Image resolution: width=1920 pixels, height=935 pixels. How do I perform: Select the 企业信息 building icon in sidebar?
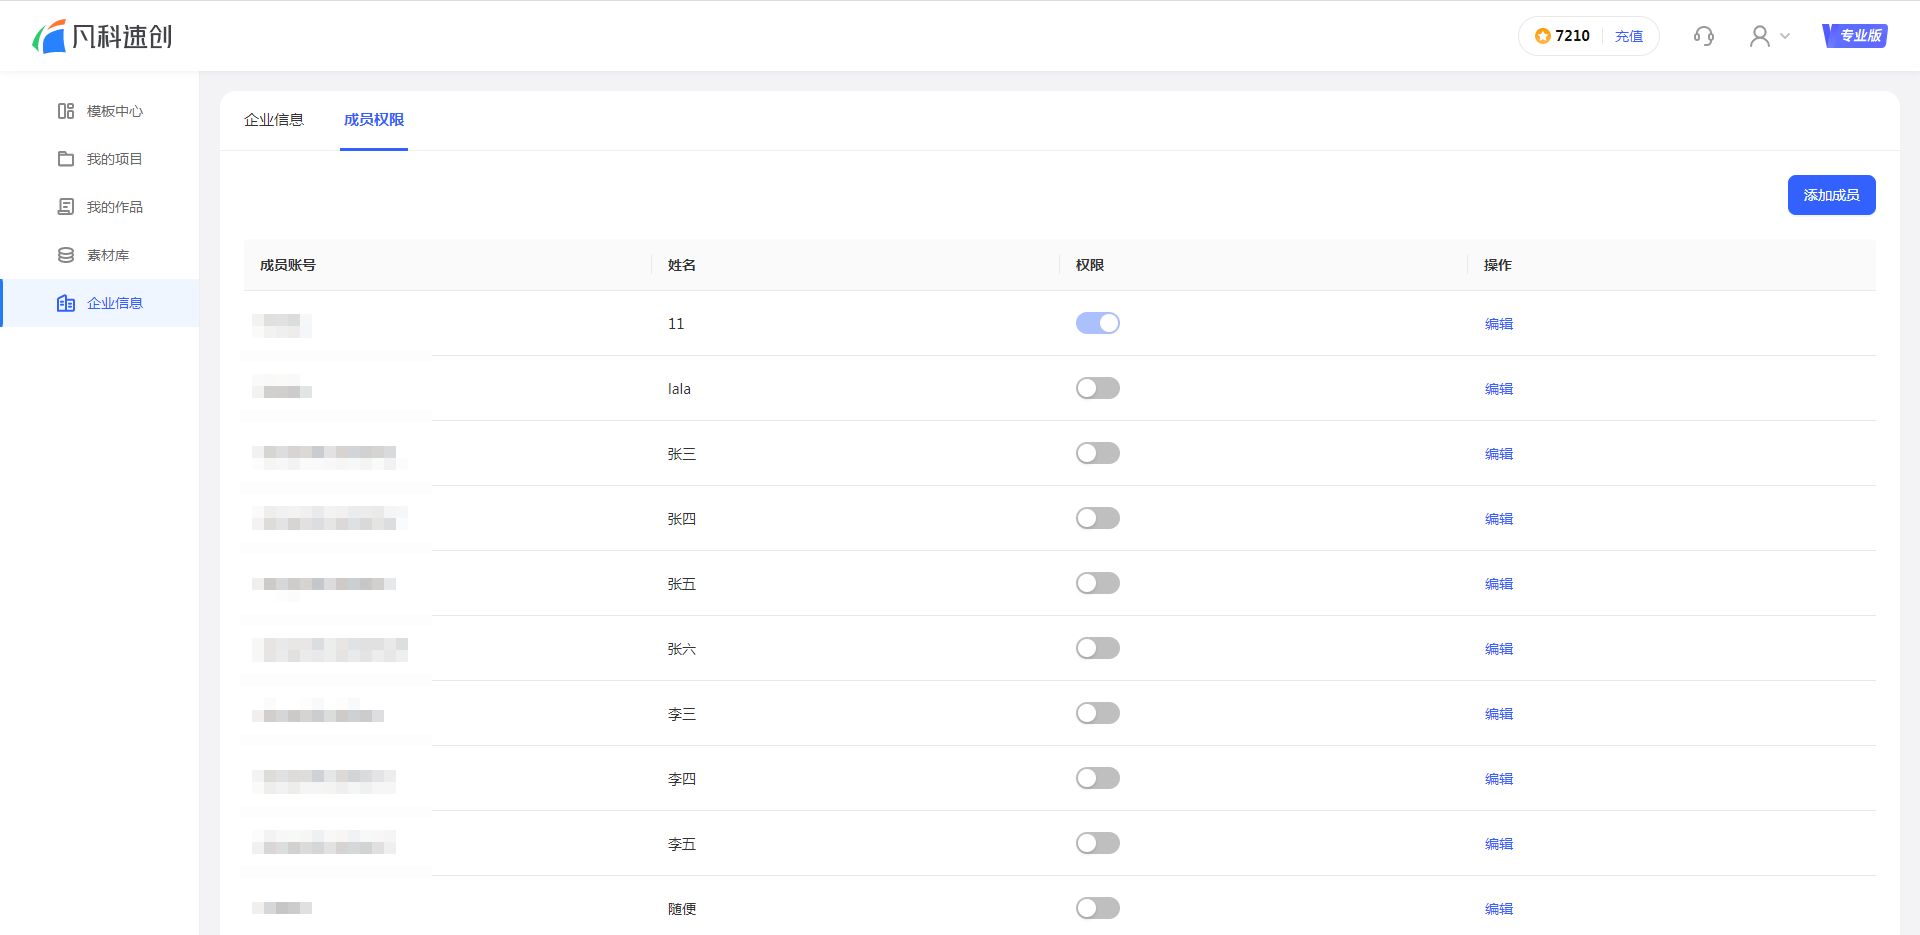(66, 303)
